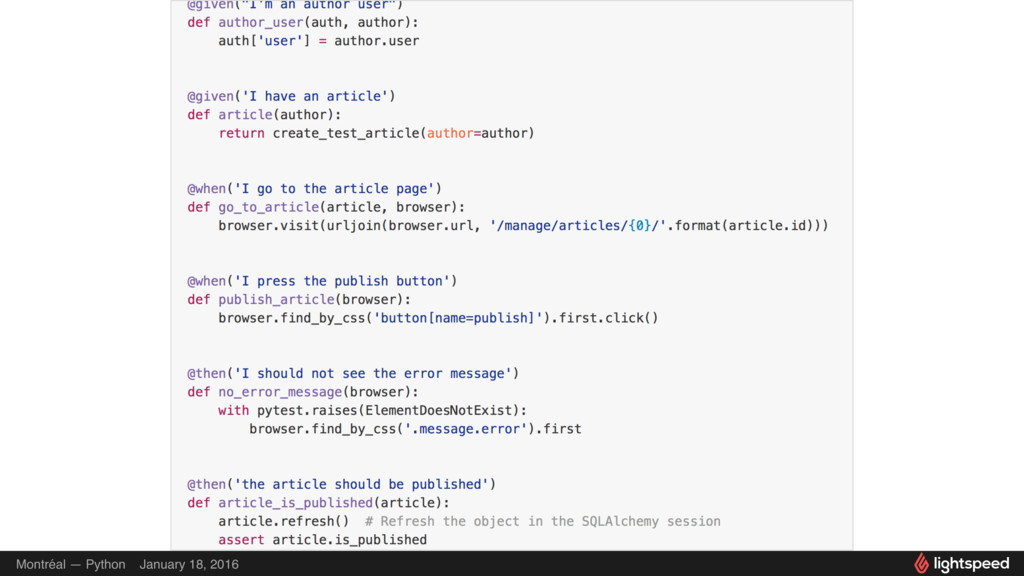Screen dimensions: 1024x576
Task: Click the '# Refresh the object in the SQLAlchemy session' comment
Action: point(543,521)
